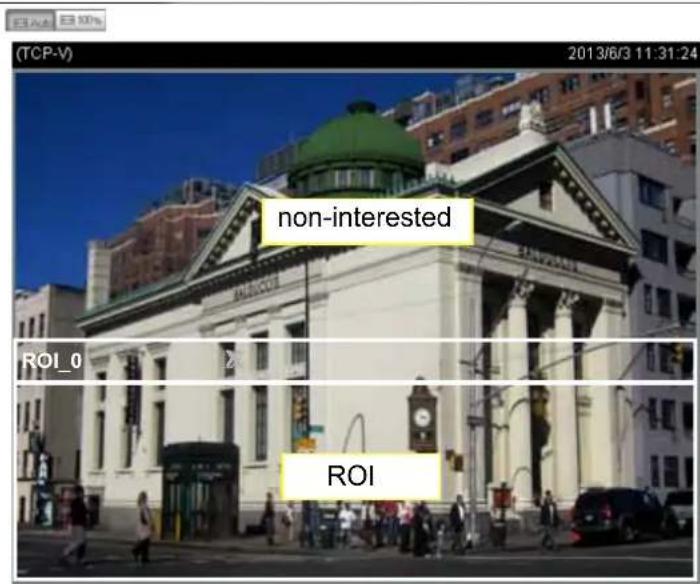Select the ROI_0 title bar label
Image resolution: width=700 pixels, height=584 pixels.
(52, 361)
